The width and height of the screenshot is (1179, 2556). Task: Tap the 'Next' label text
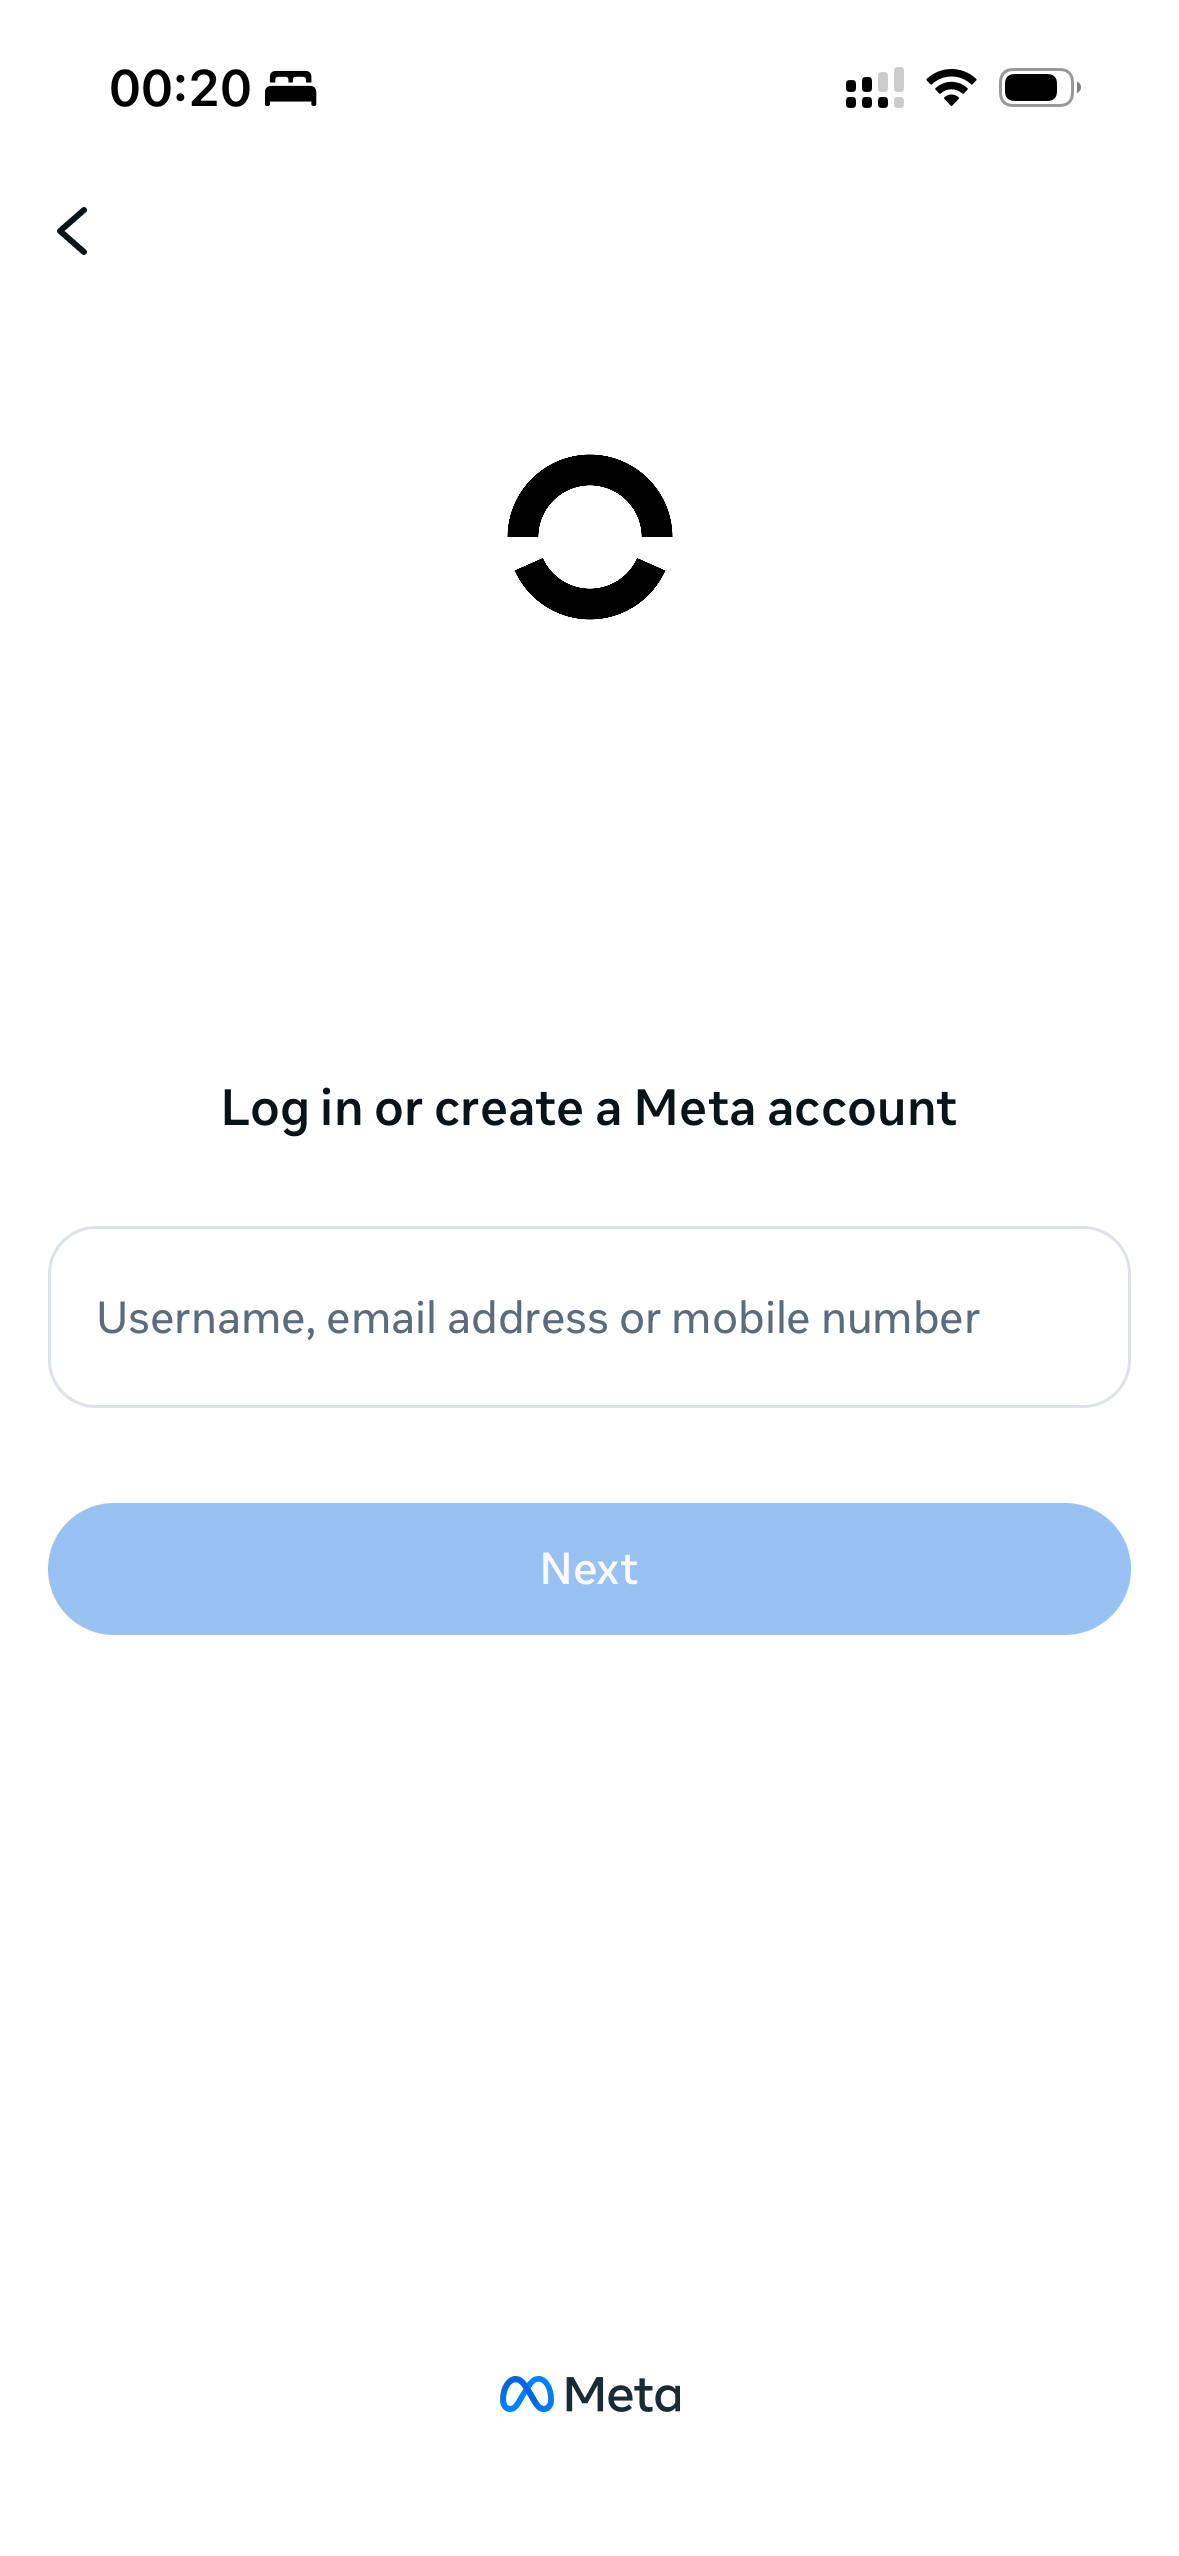(589, 1569)
